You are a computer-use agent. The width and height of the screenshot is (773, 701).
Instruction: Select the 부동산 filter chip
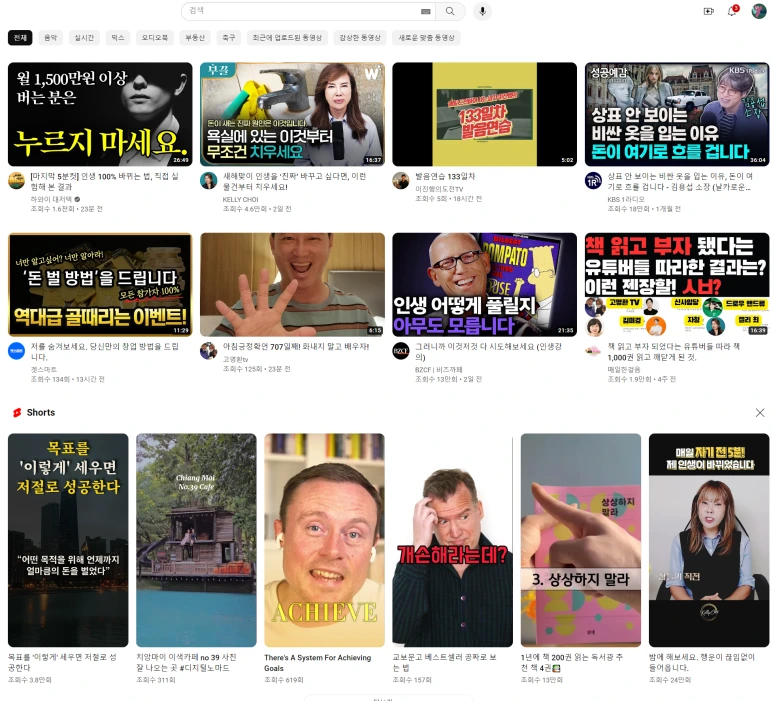tap(195, 37)
